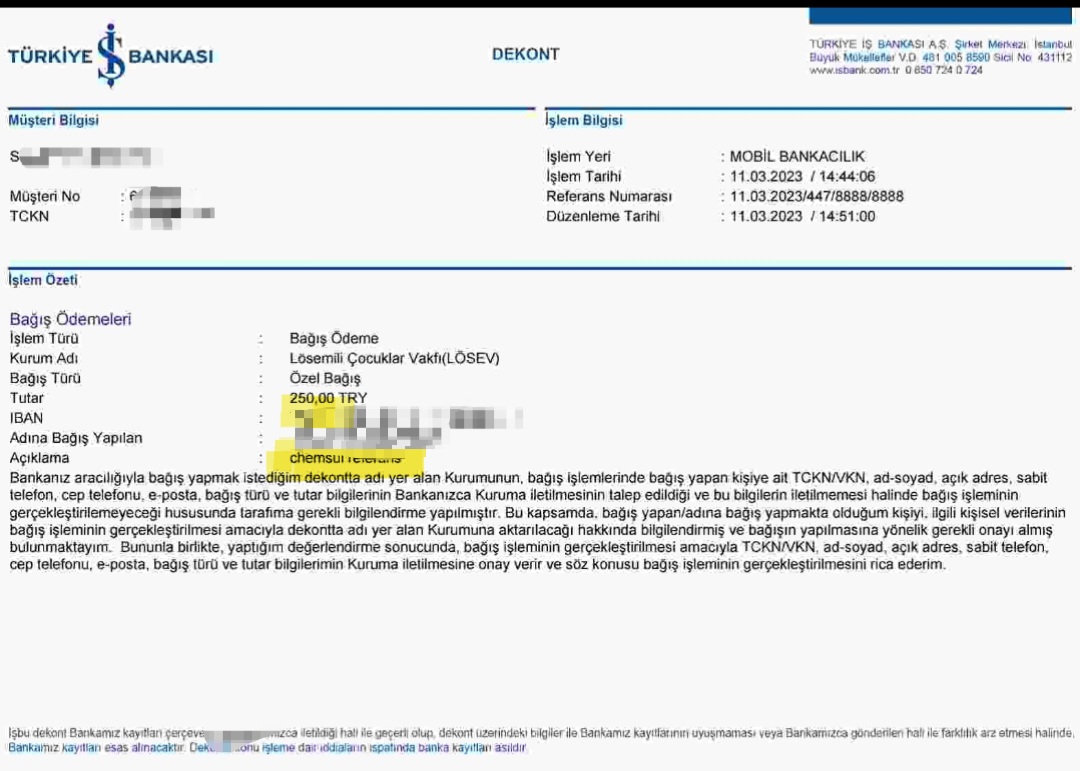Select the DEKONT title text
The height and width of the screenshot is (771, 1080).
pyautogui.click(x=526, y=54)
